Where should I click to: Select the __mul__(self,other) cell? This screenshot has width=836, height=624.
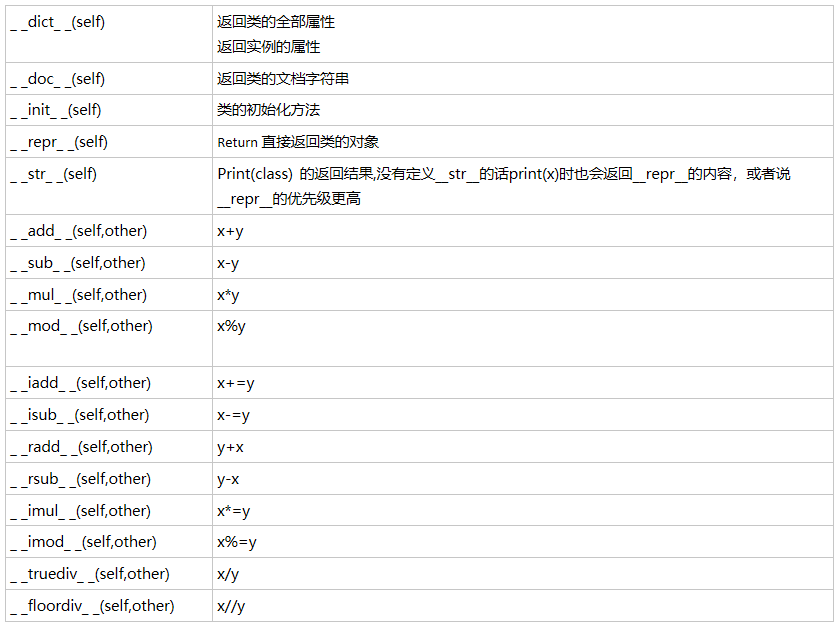click(x=78, y=295)
